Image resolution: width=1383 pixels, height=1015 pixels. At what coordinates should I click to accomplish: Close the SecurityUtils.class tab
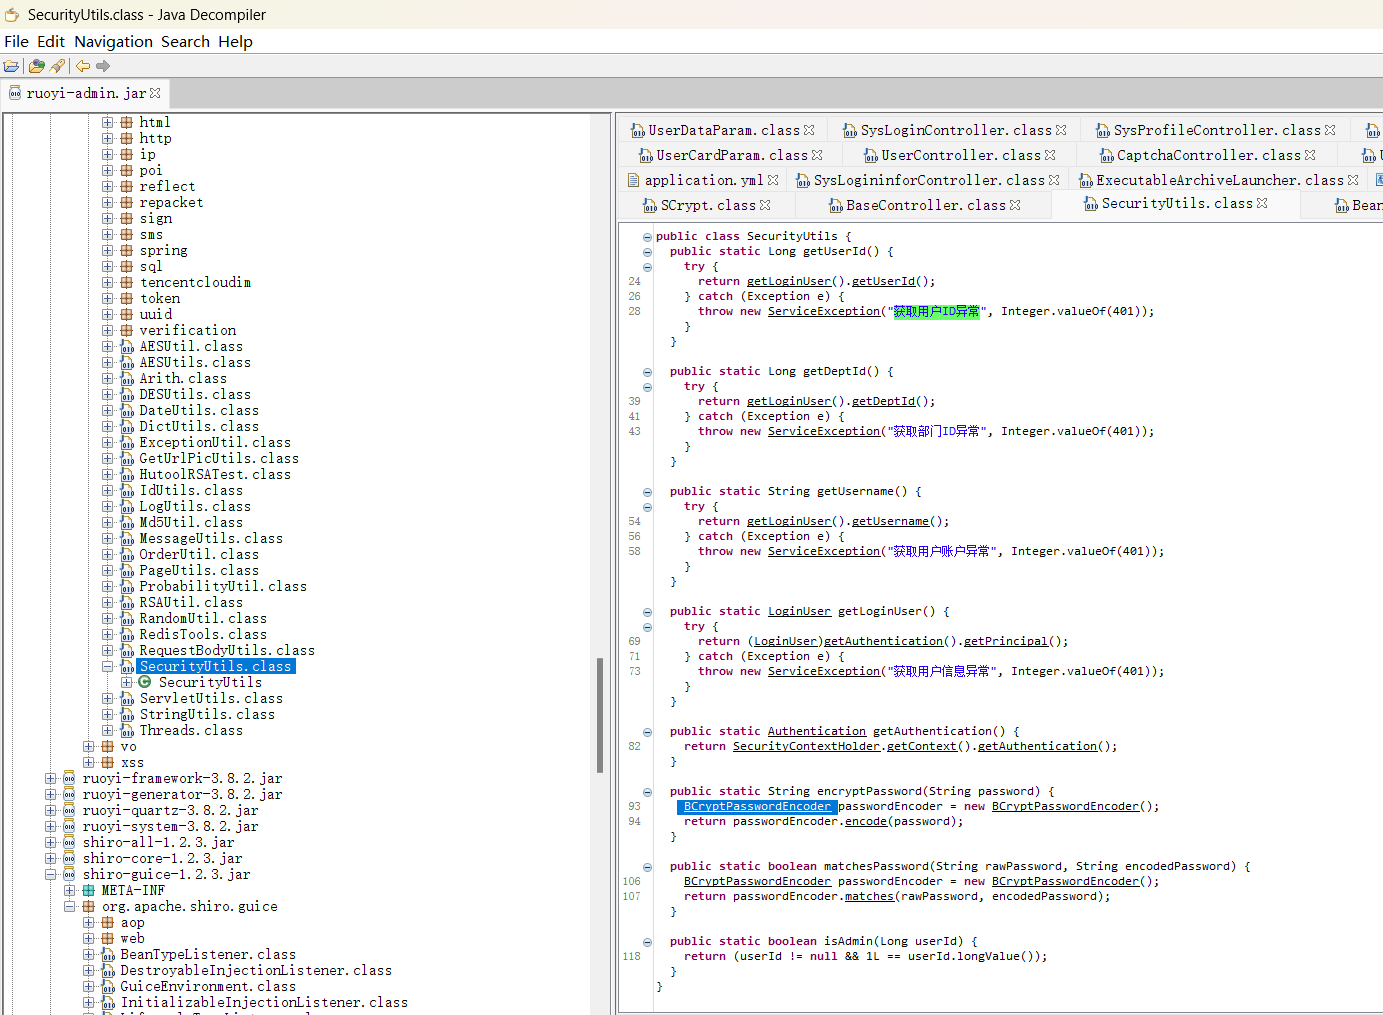point(1262,203)
